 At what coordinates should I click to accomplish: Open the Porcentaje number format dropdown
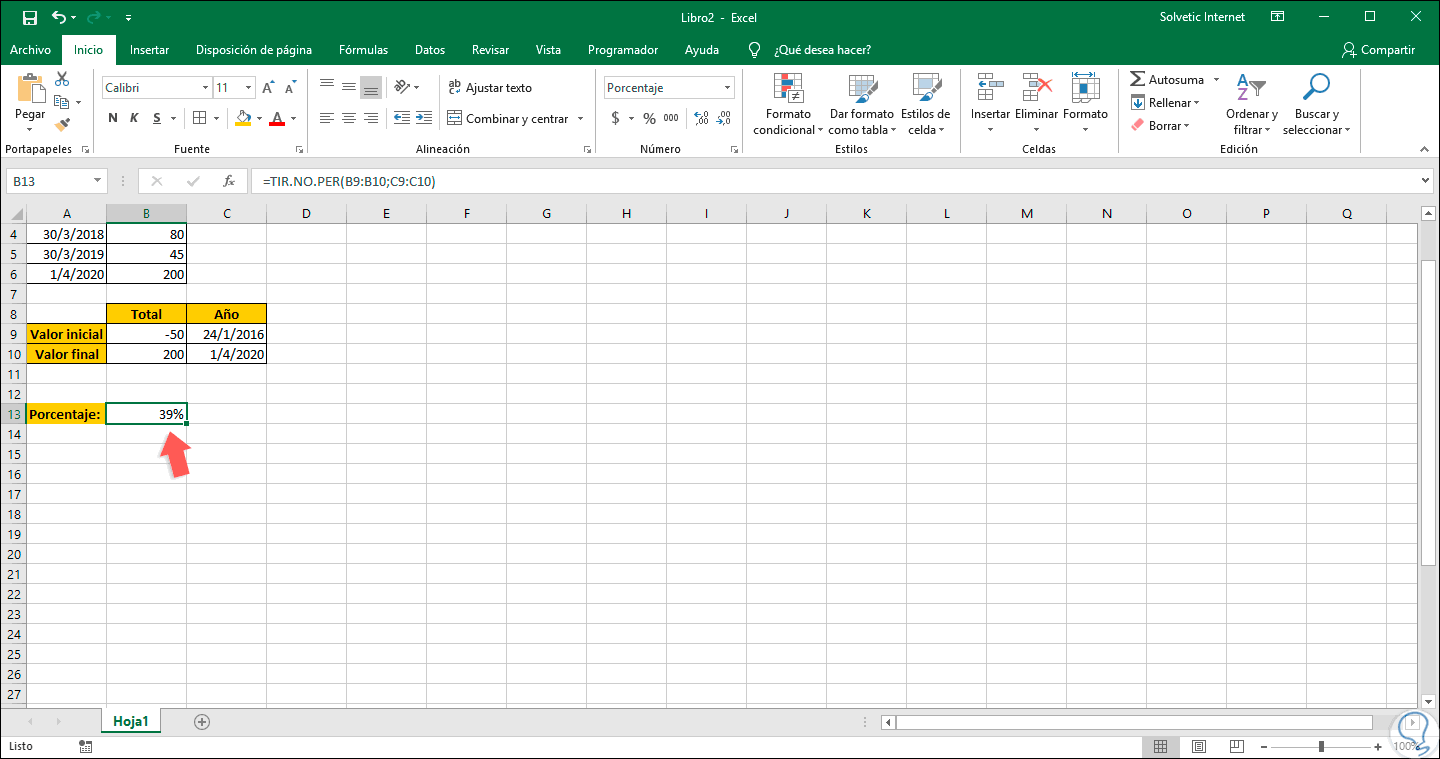click(x=727, y=88)
